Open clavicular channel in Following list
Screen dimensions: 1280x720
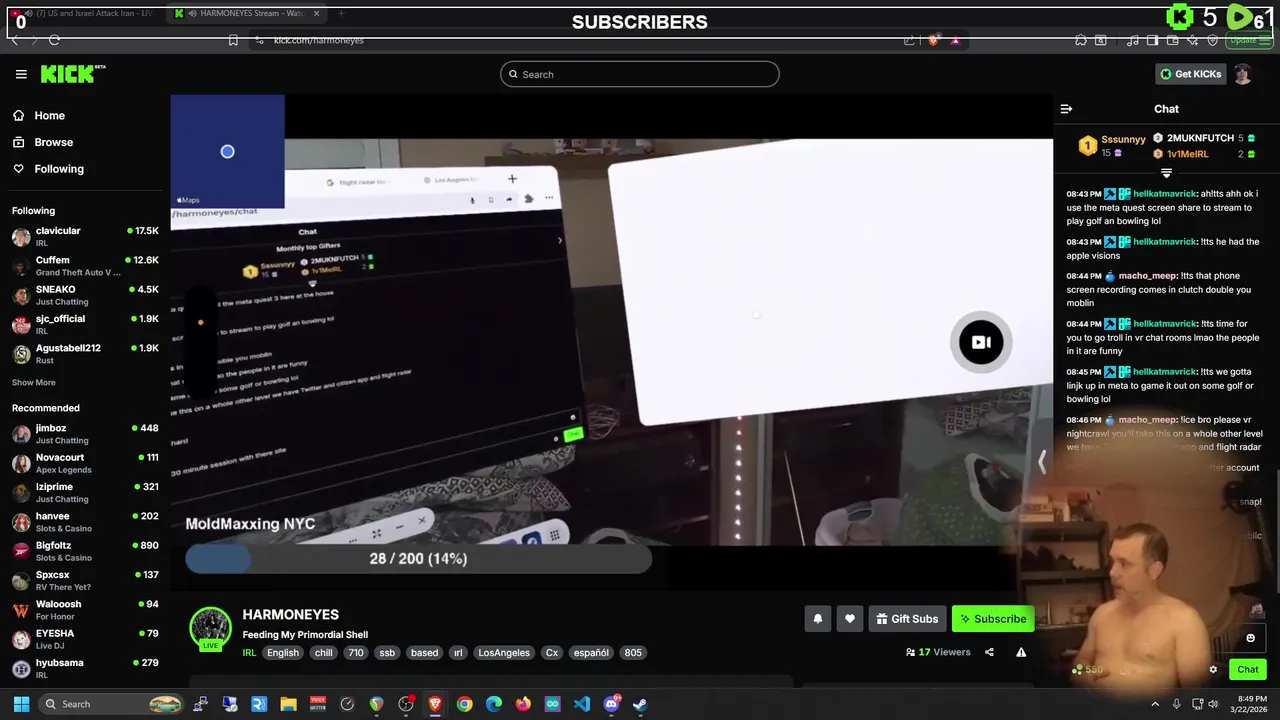point(85,237)
